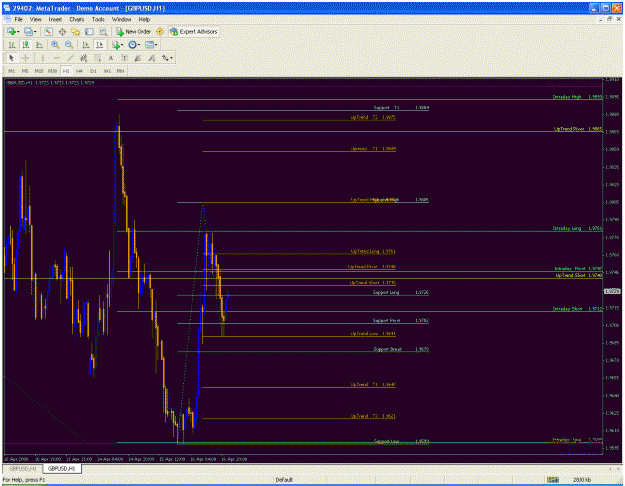Expand the Profiles dropdown arrow
Image resolution: width=625 pixels, height=486 pixels.
coord(35,31)
